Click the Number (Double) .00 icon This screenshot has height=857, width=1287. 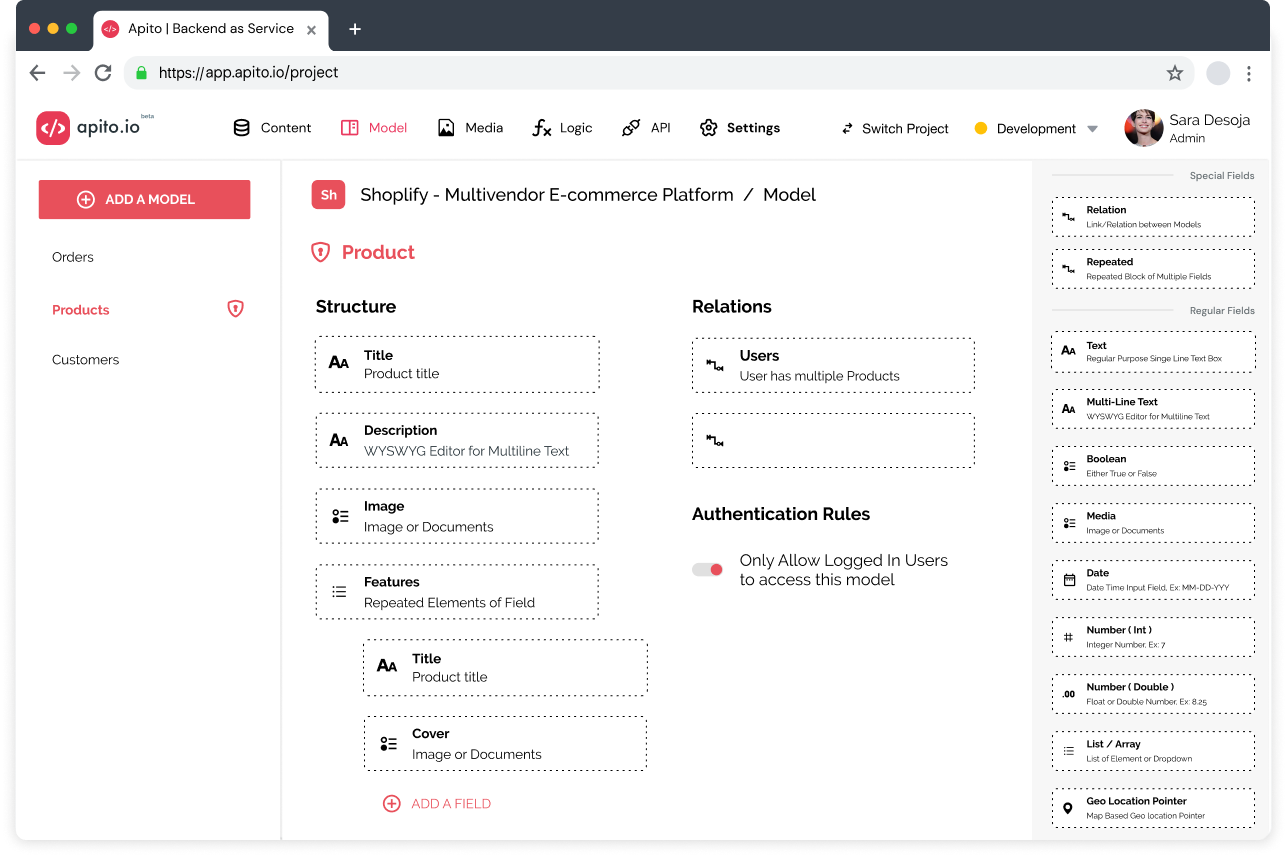point(1068,694)
